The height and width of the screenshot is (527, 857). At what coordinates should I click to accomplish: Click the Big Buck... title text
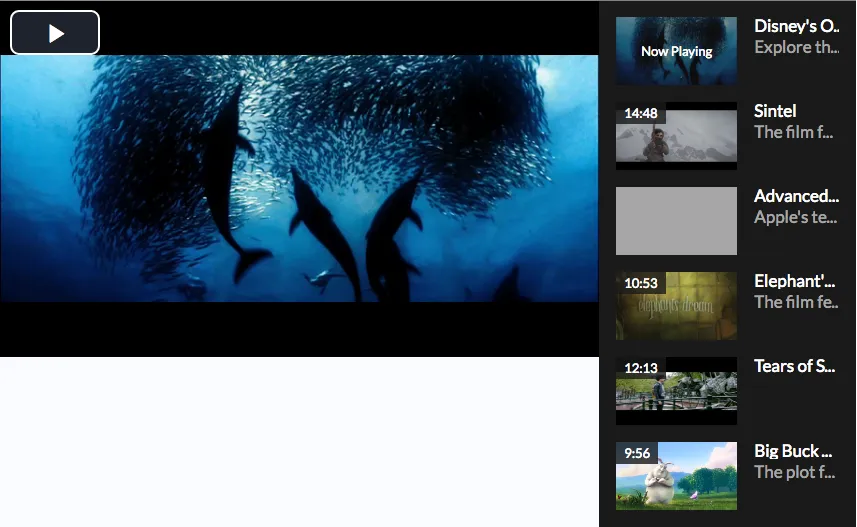794,451
